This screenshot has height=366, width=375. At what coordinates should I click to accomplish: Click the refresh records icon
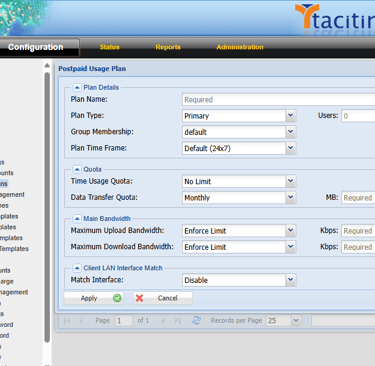(x=196, y=321)
